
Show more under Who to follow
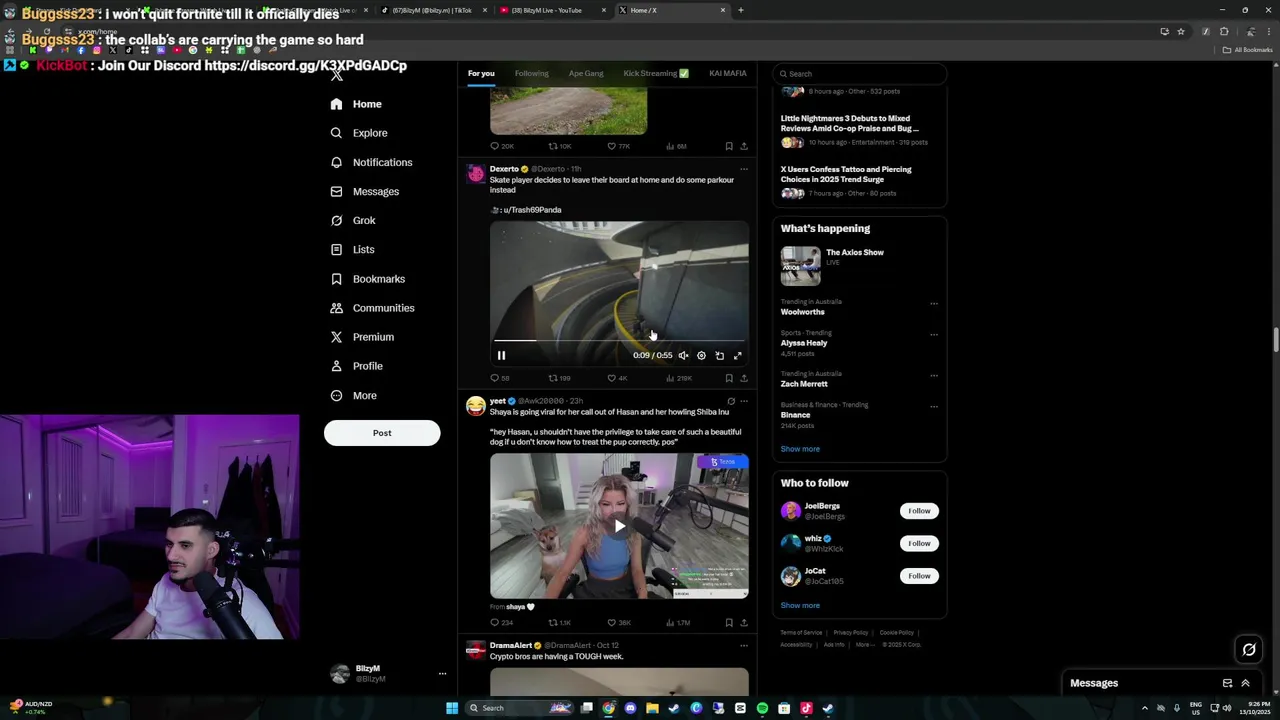[800, 605]
